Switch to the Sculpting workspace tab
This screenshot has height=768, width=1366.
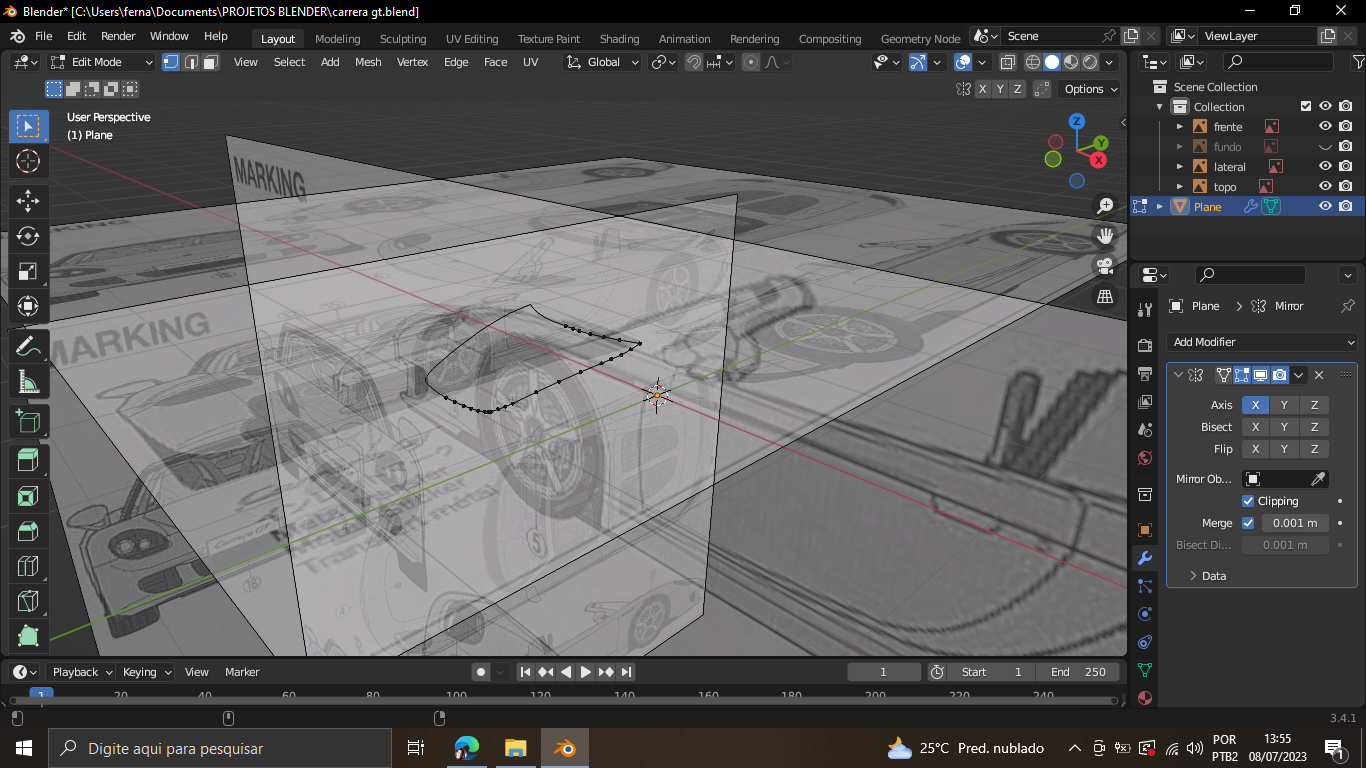pos(403,39)
